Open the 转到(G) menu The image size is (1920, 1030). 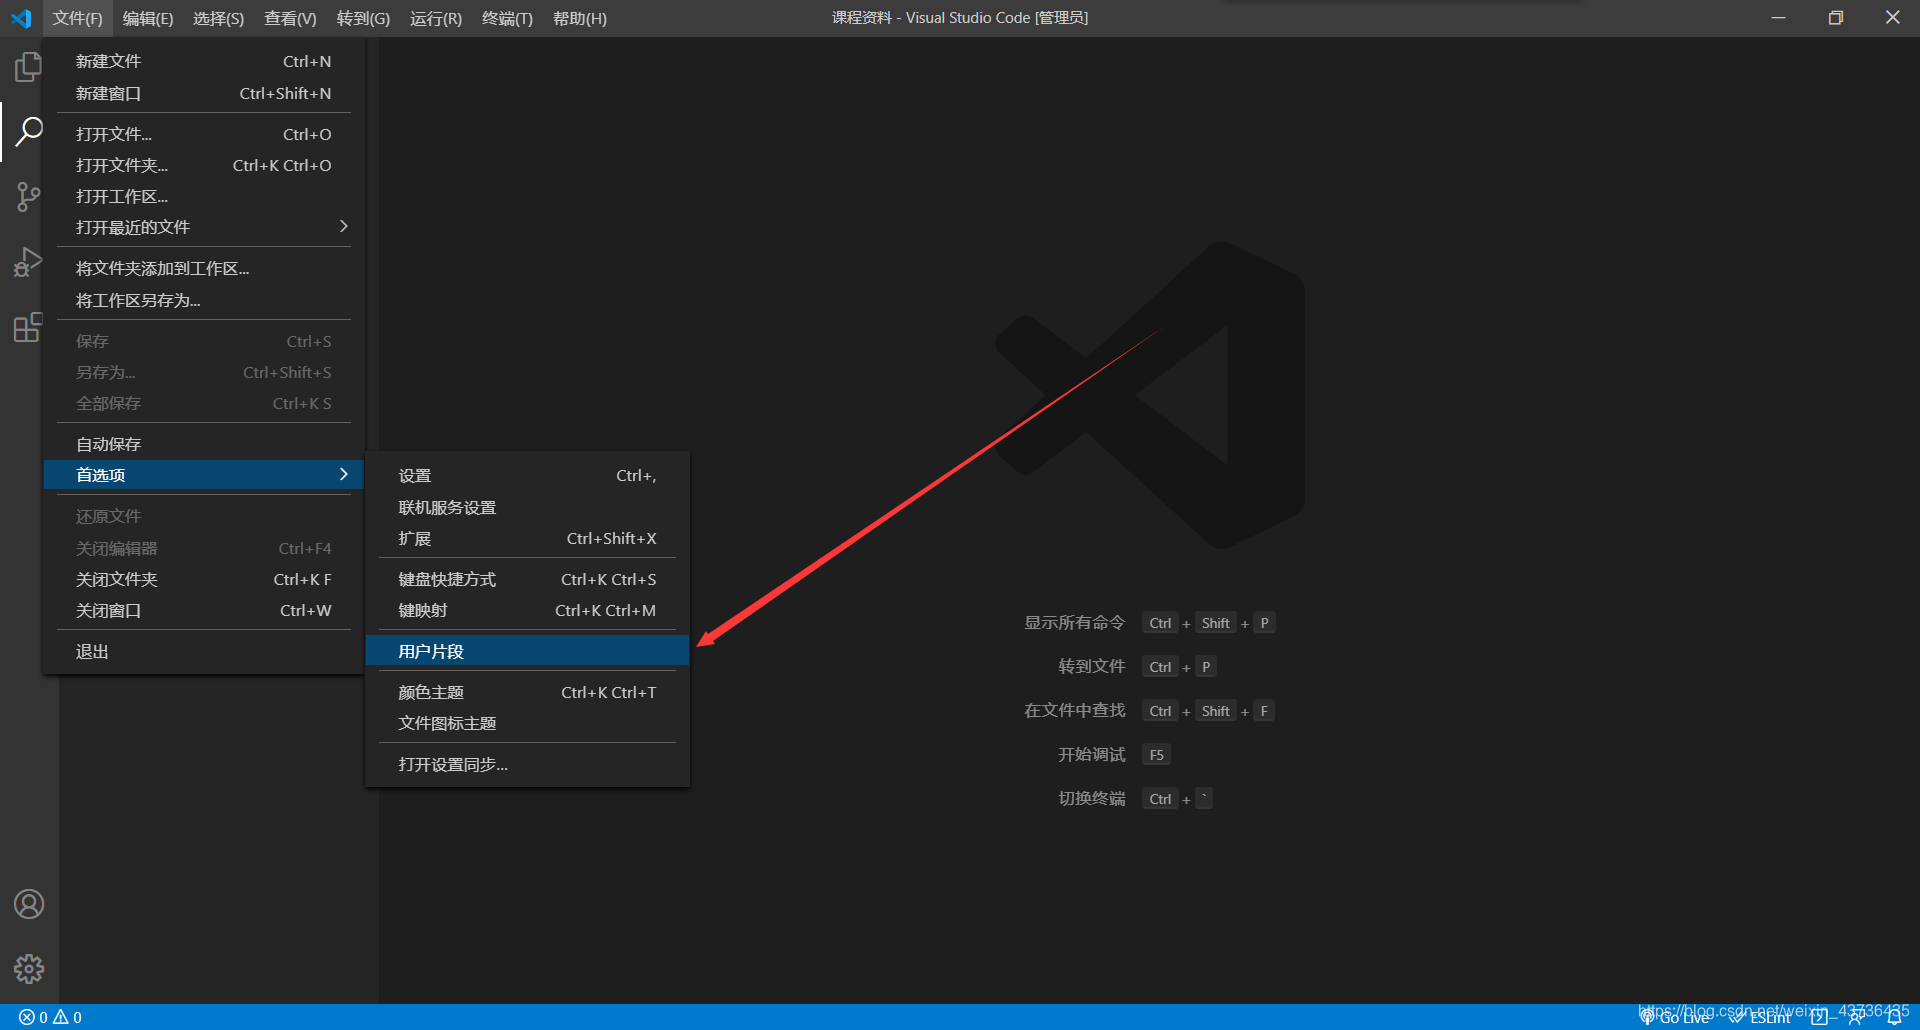point(363,18)
